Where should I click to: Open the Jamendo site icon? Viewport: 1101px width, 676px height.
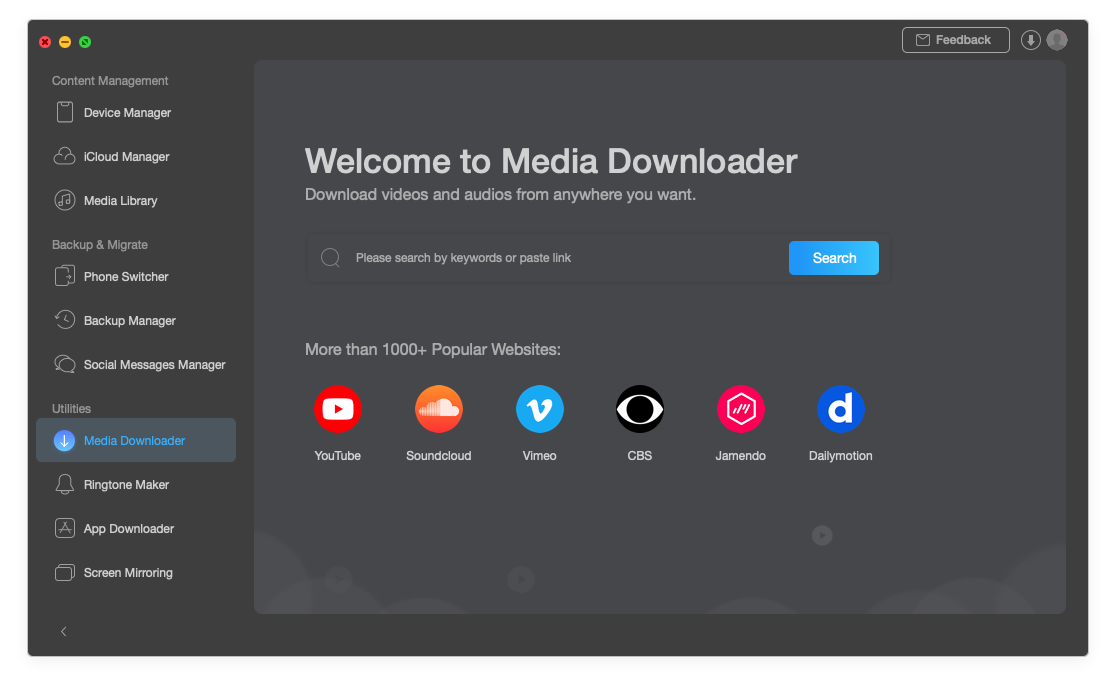point(740,409)
